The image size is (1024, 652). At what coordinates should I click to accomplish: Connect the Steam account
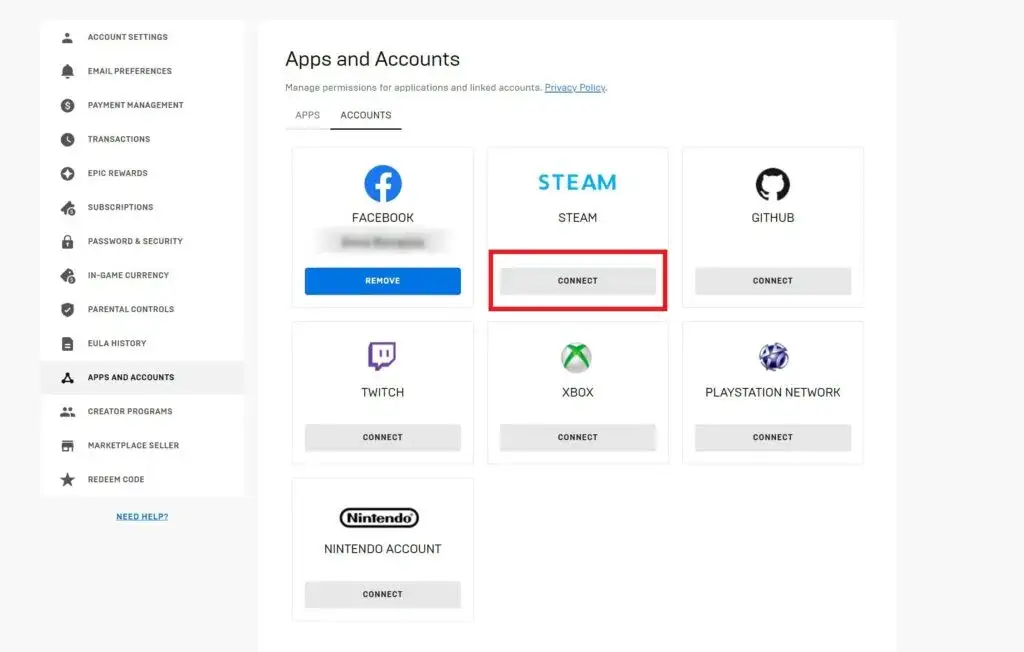pyautogui.click(x=577, y=281)
